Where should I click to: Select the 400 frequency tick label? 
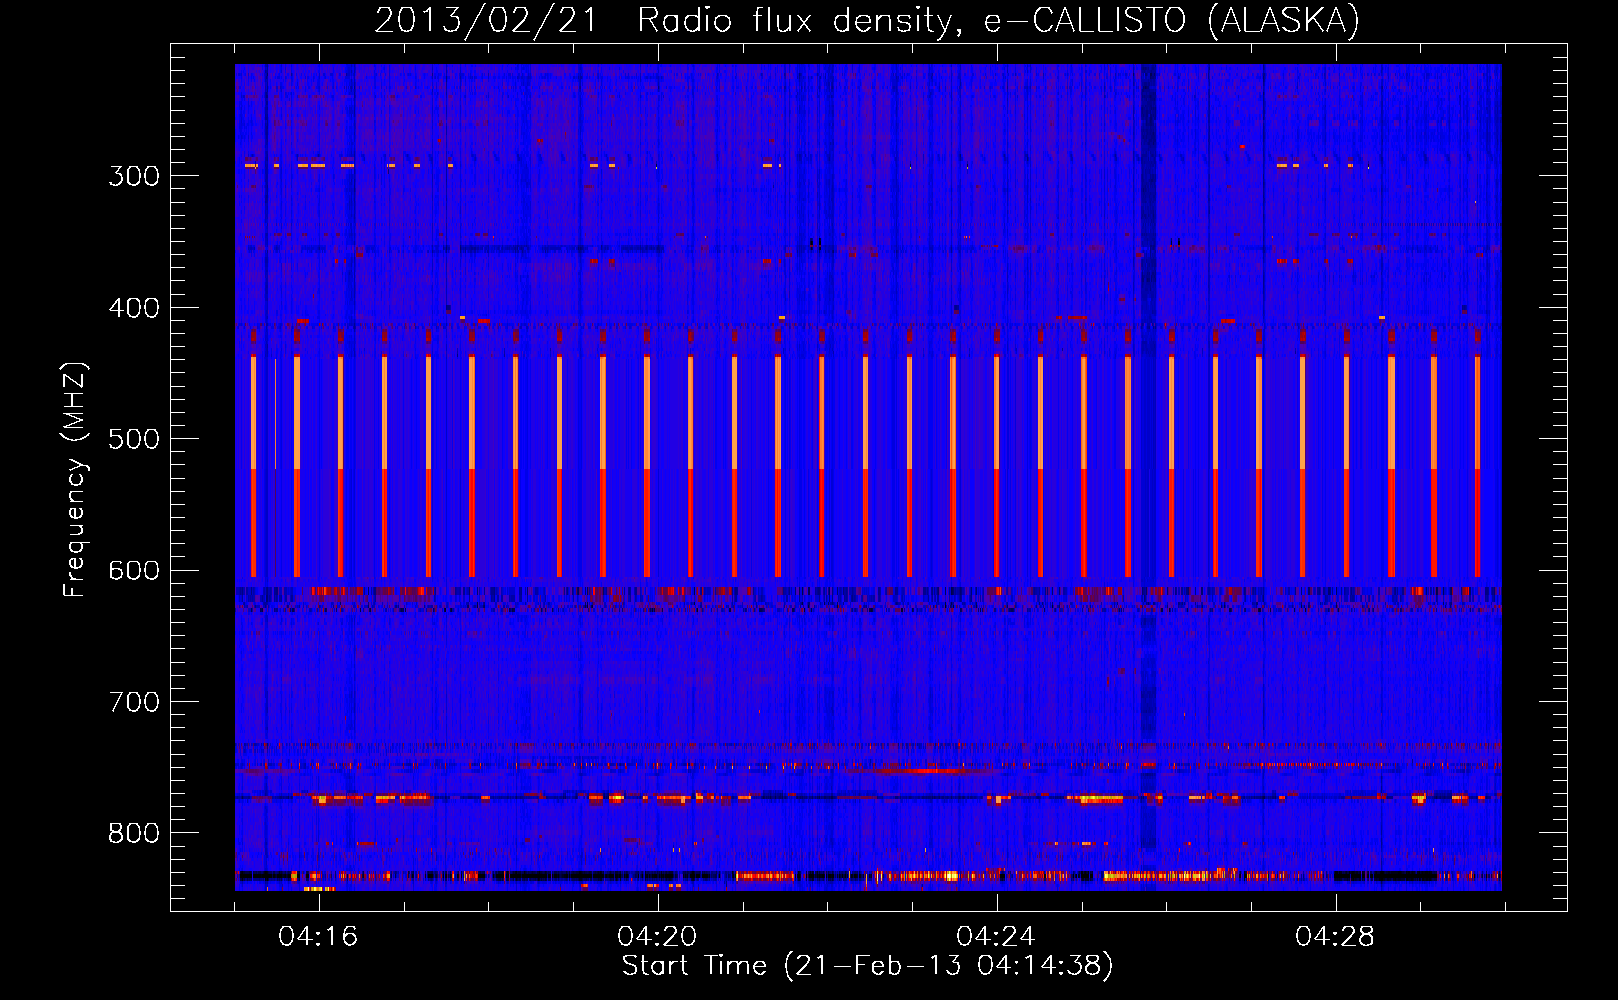click(x=134, y=308)
